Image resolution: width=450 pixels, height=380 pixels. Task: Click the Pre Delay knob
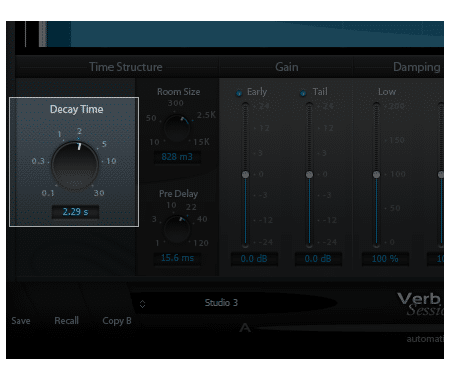click(x=177, y=229)
